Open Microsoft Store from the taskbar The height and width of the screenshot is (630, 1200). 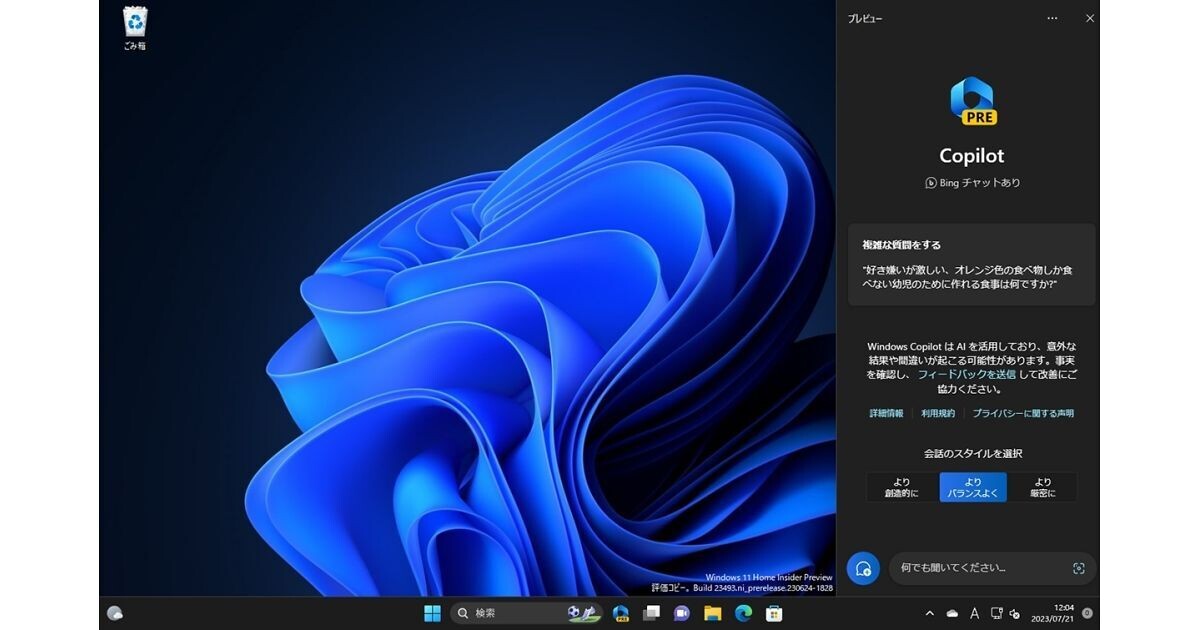(773, 613)
